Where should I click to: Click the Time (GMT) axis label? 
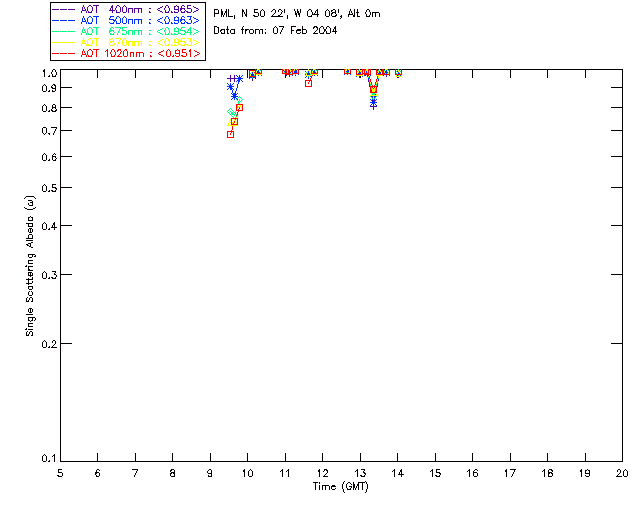pos(340,487)
